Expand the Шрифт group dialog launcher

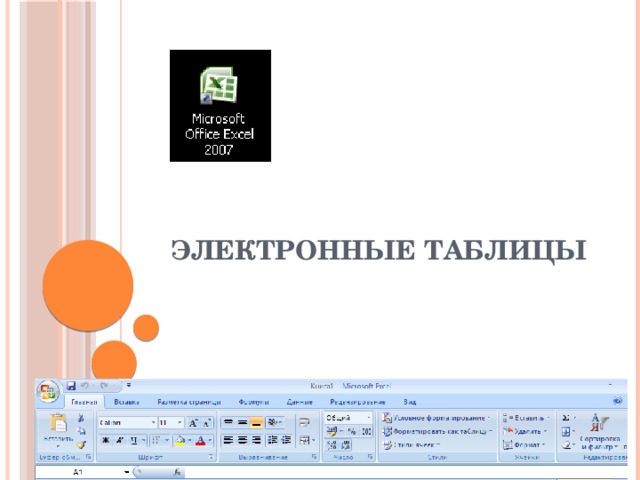click(211, 457)
